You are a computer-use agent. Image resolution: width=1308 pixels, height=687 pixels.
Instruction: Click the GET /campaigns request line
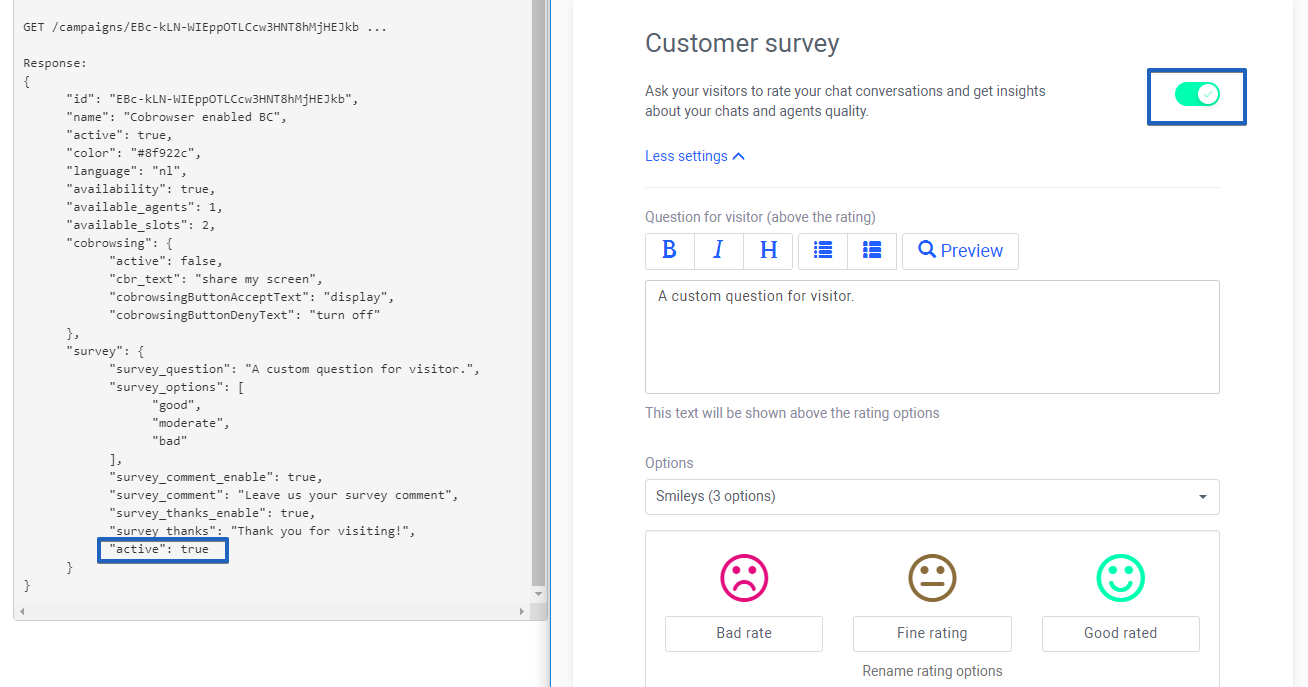tap(205, 27)
